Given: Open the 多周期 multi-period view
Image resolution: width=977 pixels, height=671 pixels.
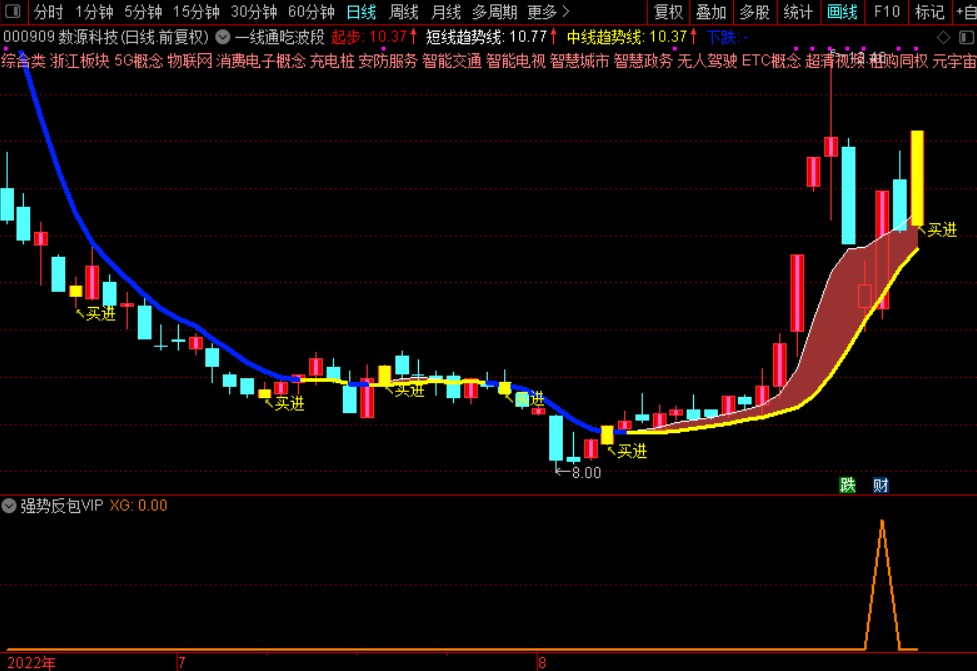Looking at the screenshot, I should tap(494, 12).
